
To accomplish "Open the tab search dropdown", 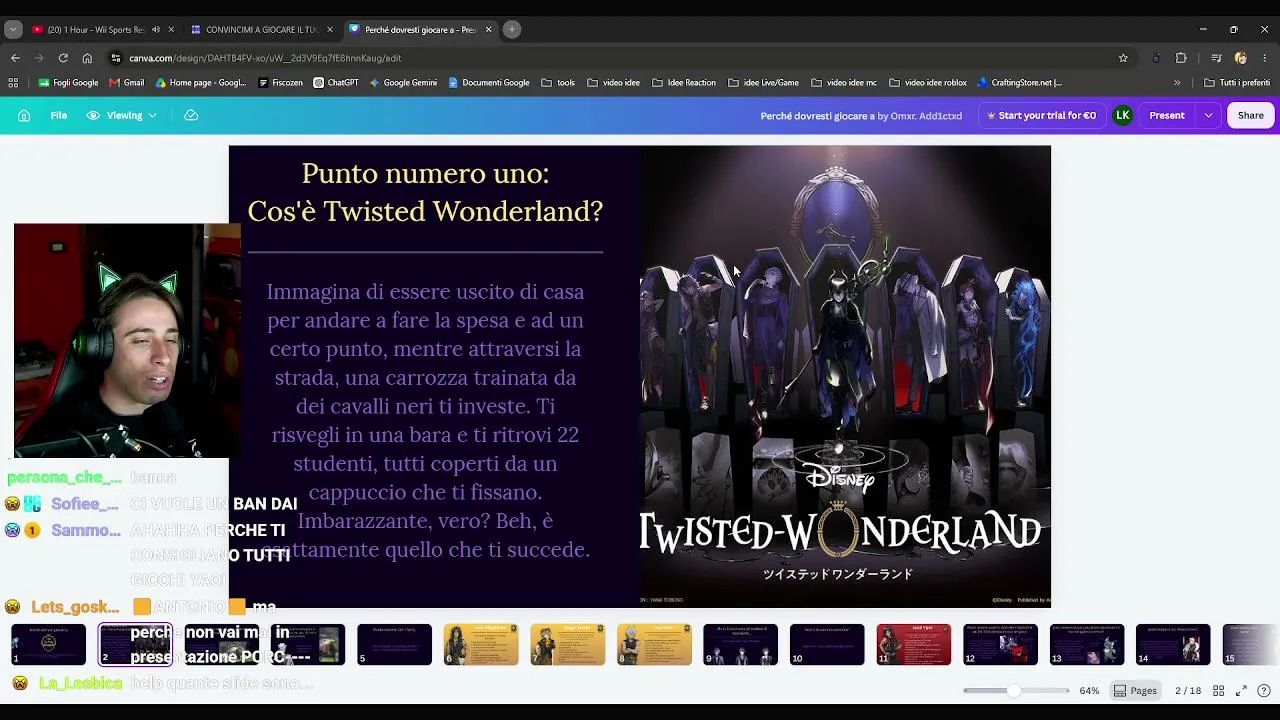I will pos(13,30).
